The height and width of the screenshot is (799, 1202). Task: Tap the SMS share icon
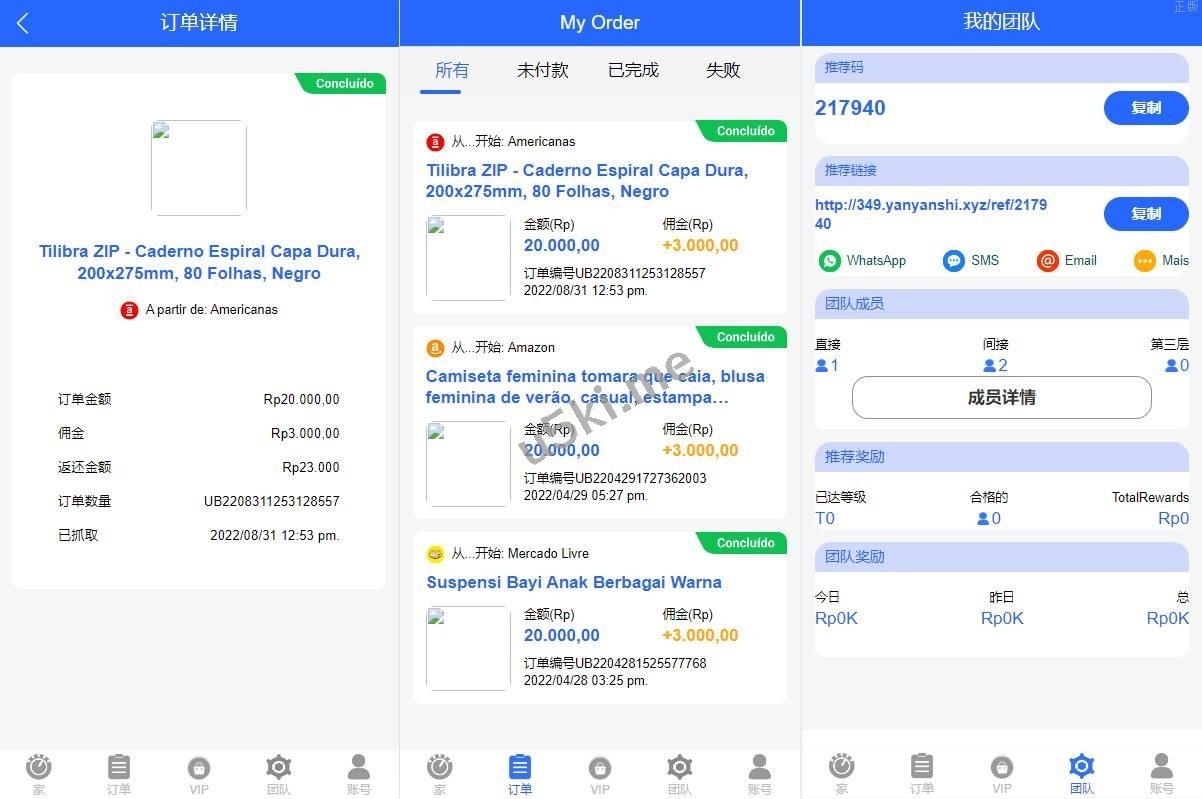pos(954,261)
